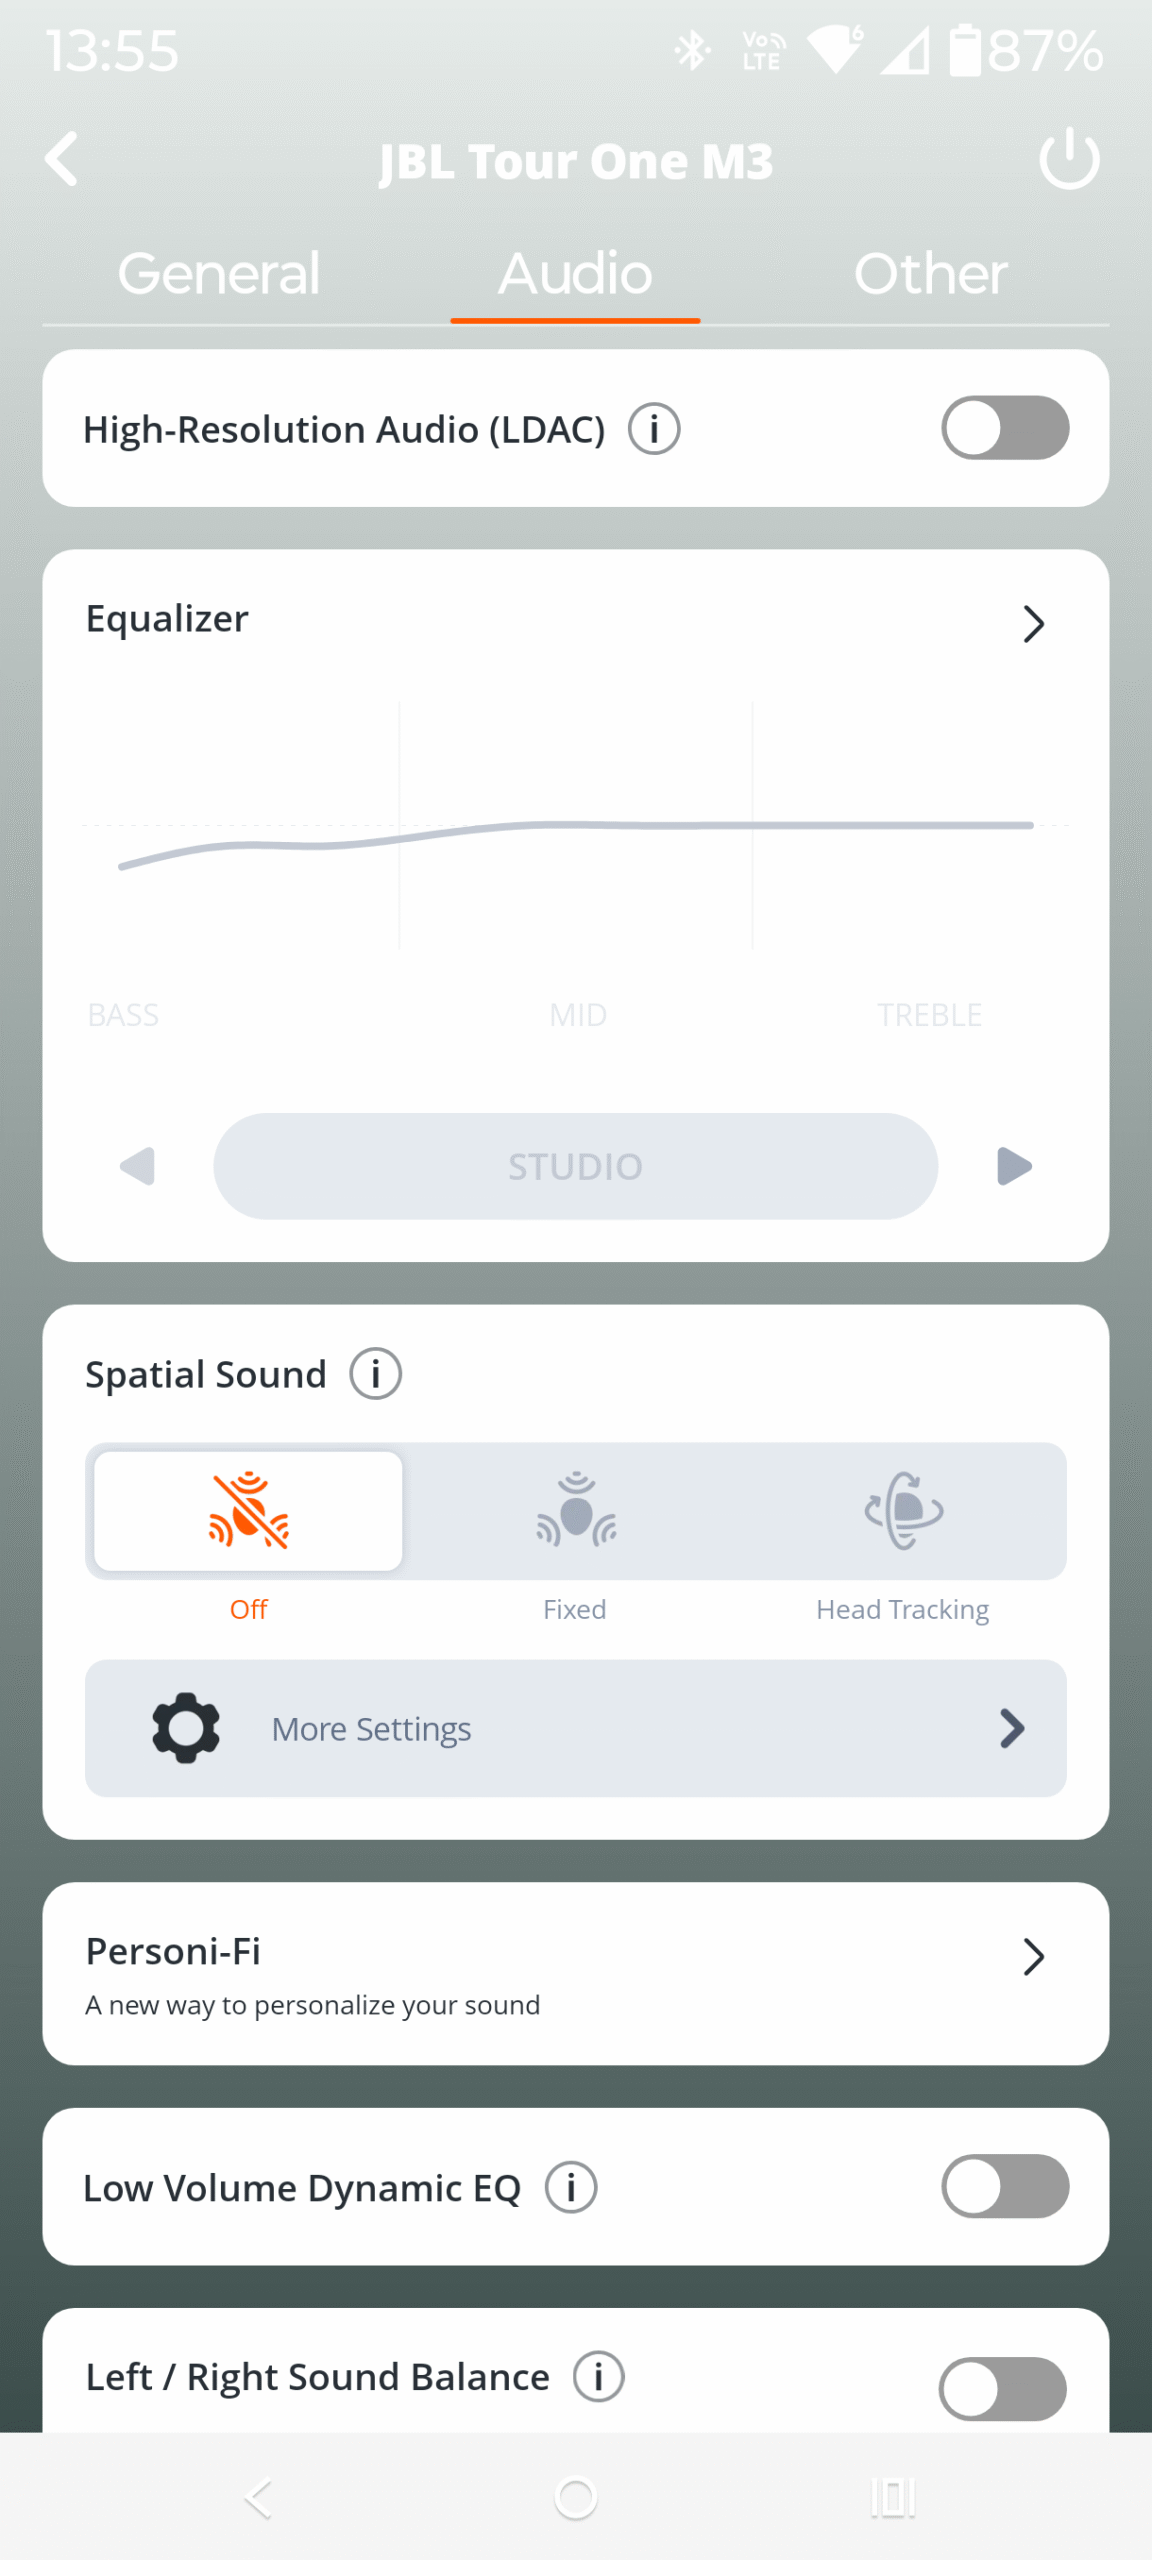The width and height of the screenshot is (1152, 2560).
Task: Open info for High-Resolution Audio LDAC
Action: point(654,429)
